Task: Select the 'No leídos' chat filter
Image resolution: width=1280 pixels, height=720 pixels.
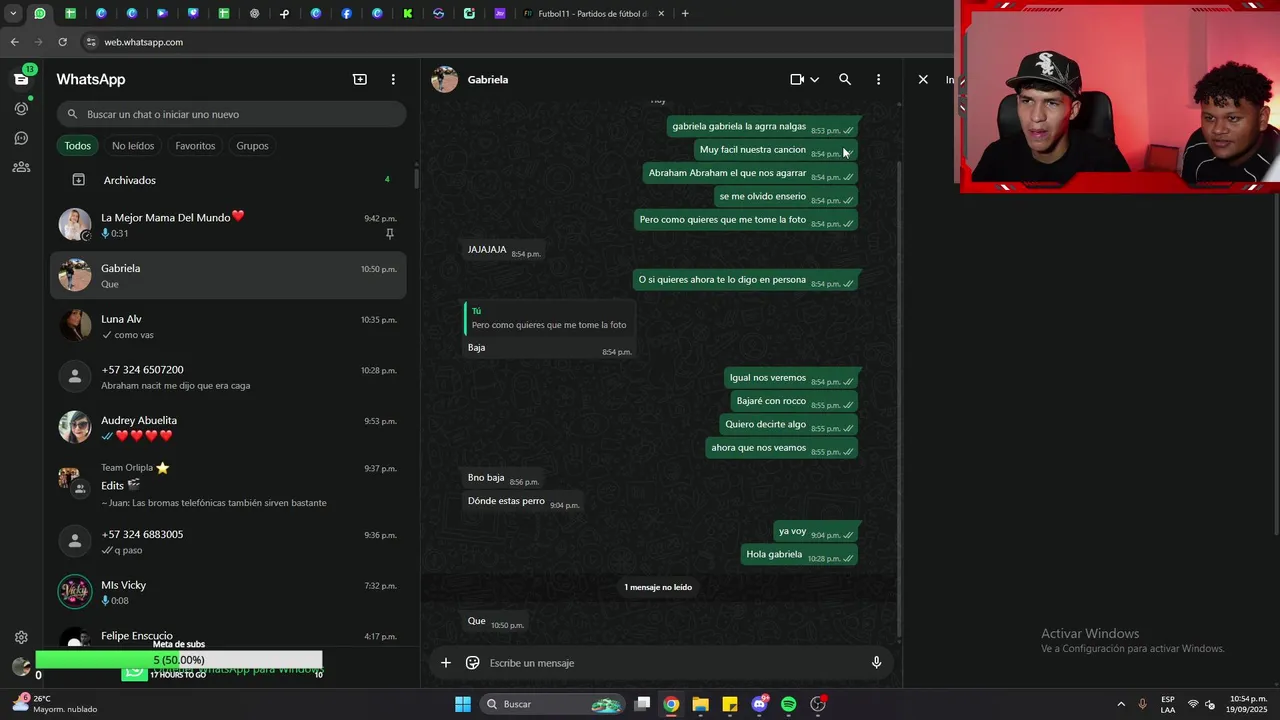Action: (x=133, y=146)
